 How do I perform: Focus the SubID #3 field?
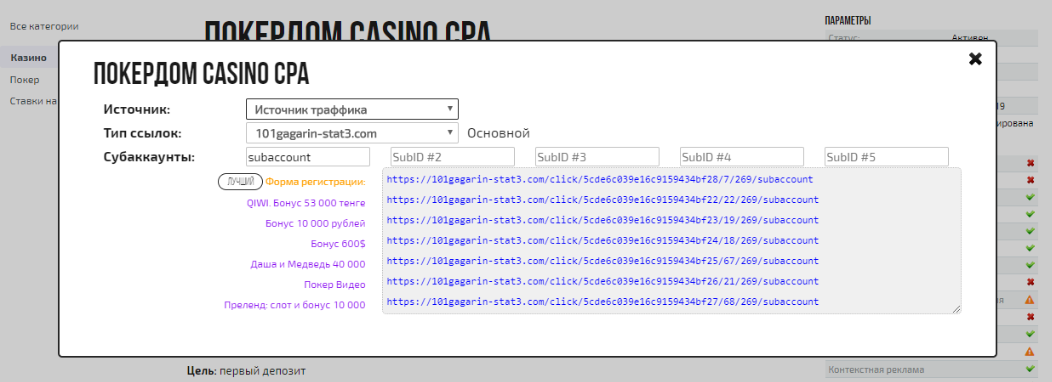597,157
